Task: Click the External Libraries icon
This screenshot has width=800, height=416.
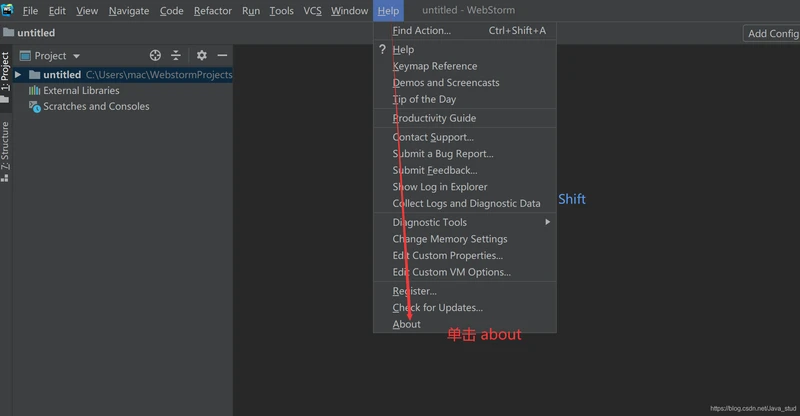Action: pyautogui.click(x=35, y=91)
